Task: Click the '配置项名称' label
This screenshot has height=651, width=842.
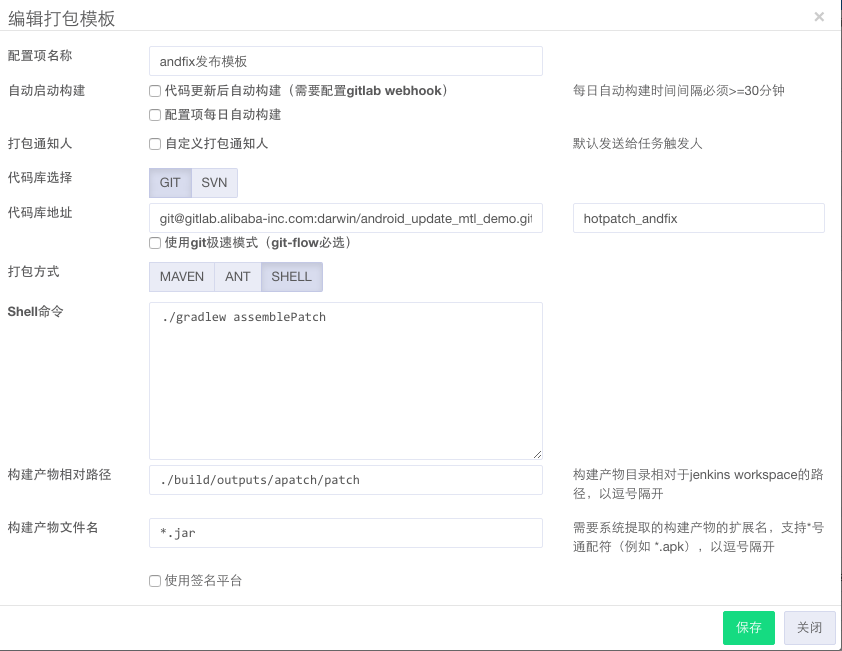Action: 40,55
